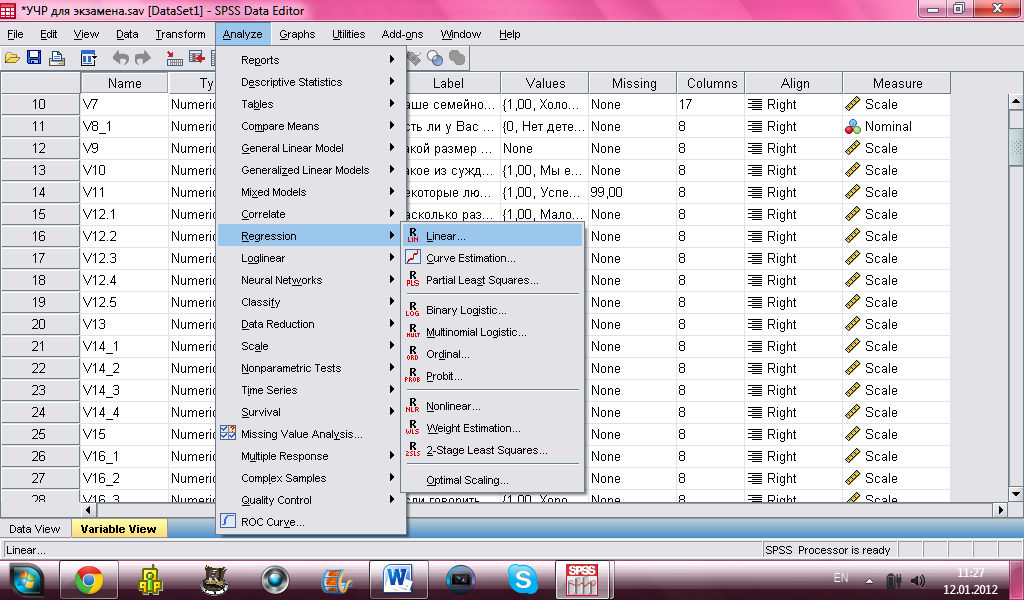Click the Missing cell showing 99,00
This screenshot has height=600, width=1024.
(632, 192)
